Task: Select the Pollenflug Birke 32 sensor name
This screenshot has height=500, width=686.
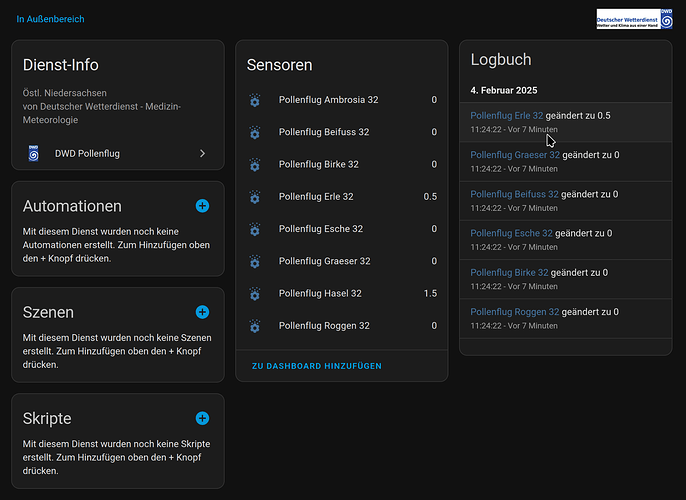Action: click(x=319, y=164)
